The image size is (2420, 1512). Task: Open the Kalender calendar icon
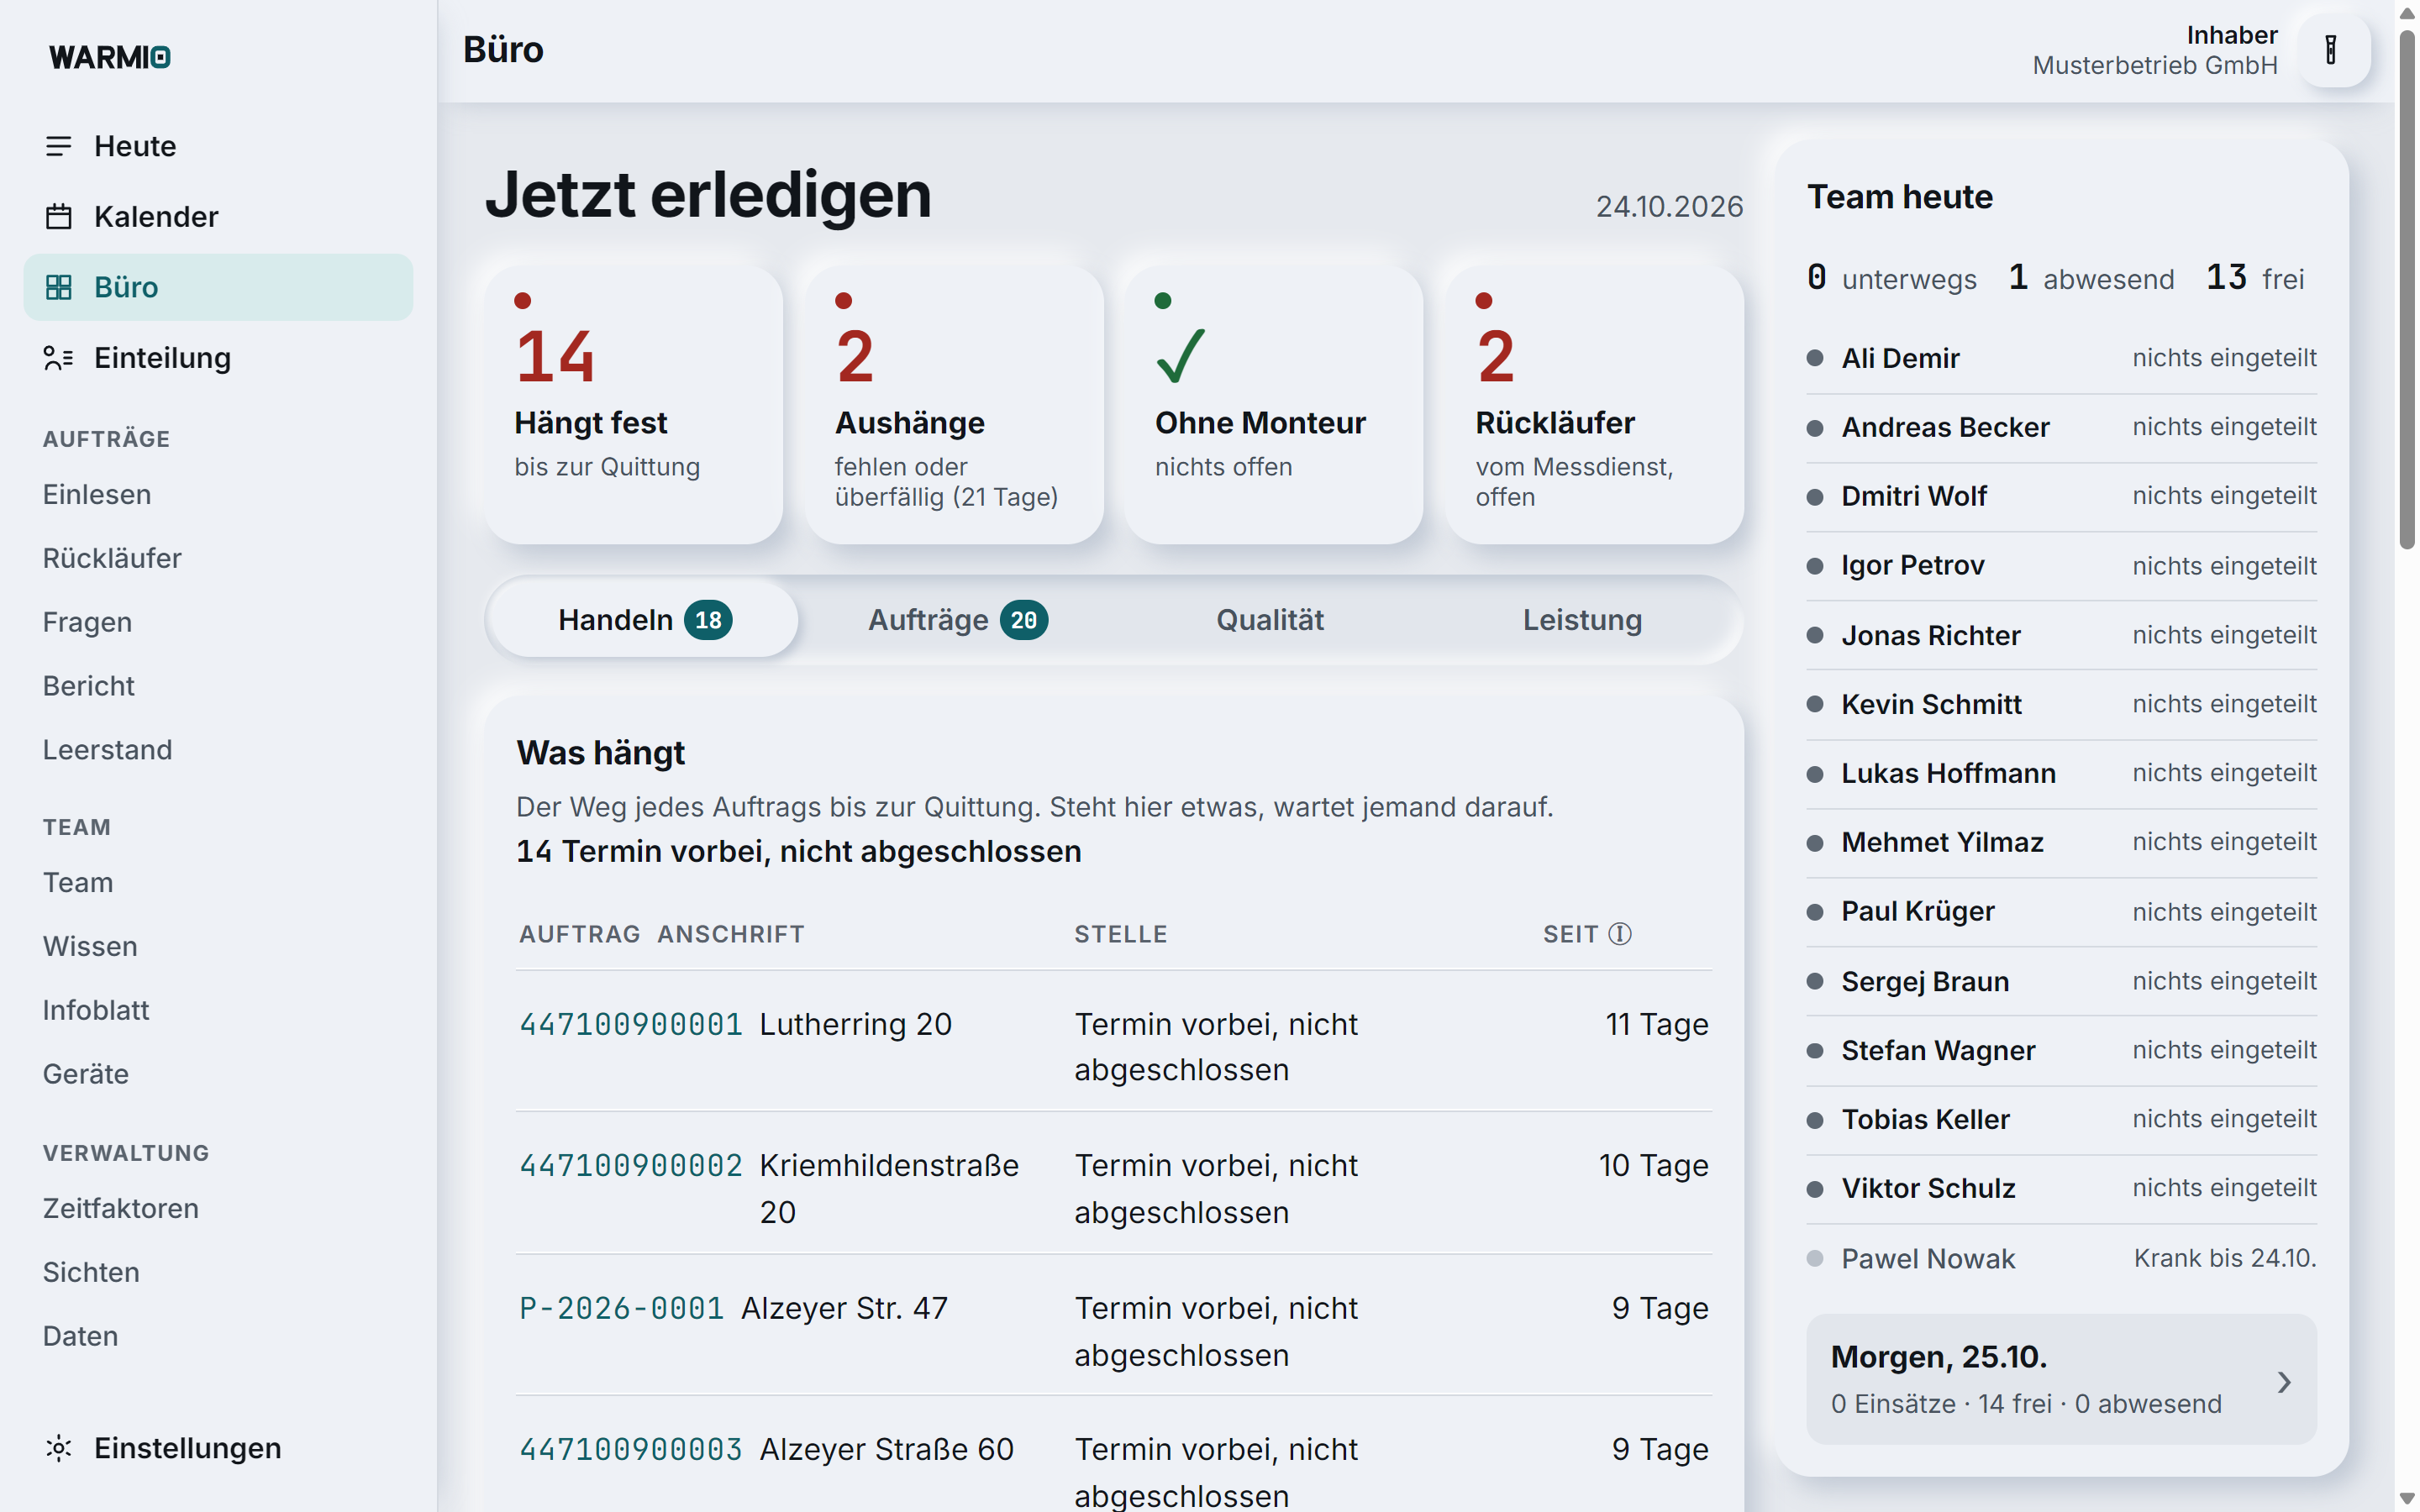[x=59, y=216]
